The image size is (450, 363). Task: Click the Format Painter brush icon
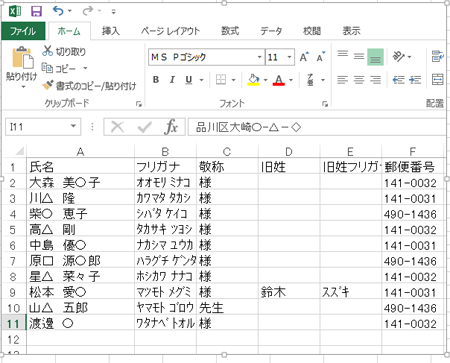coord(47,85)
